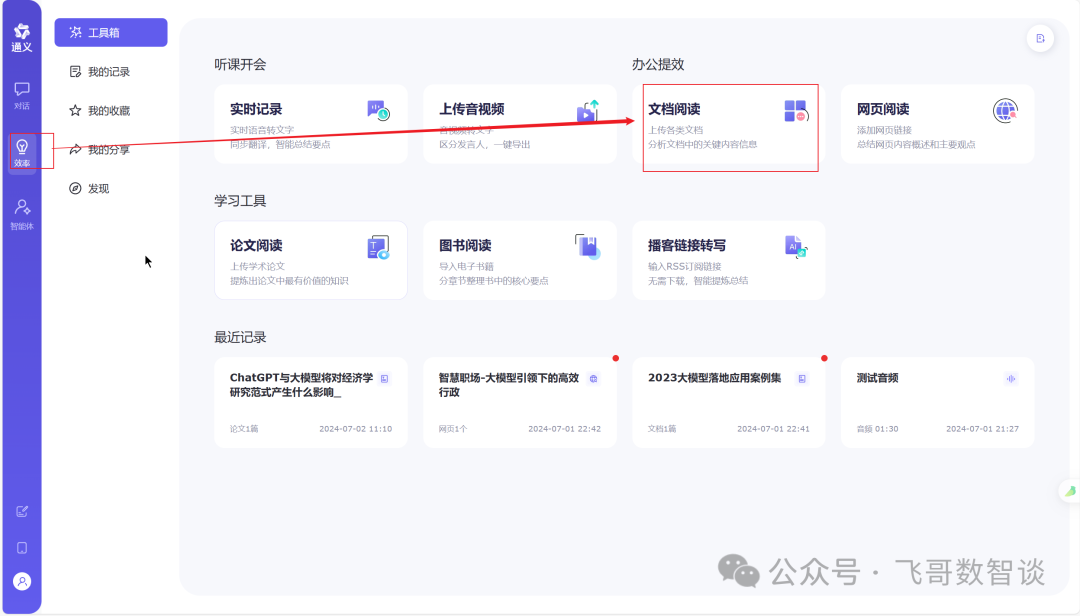Screen dimensions: 1080x616
Task: Open the 对话 chat section
Action: coord(21,96)
